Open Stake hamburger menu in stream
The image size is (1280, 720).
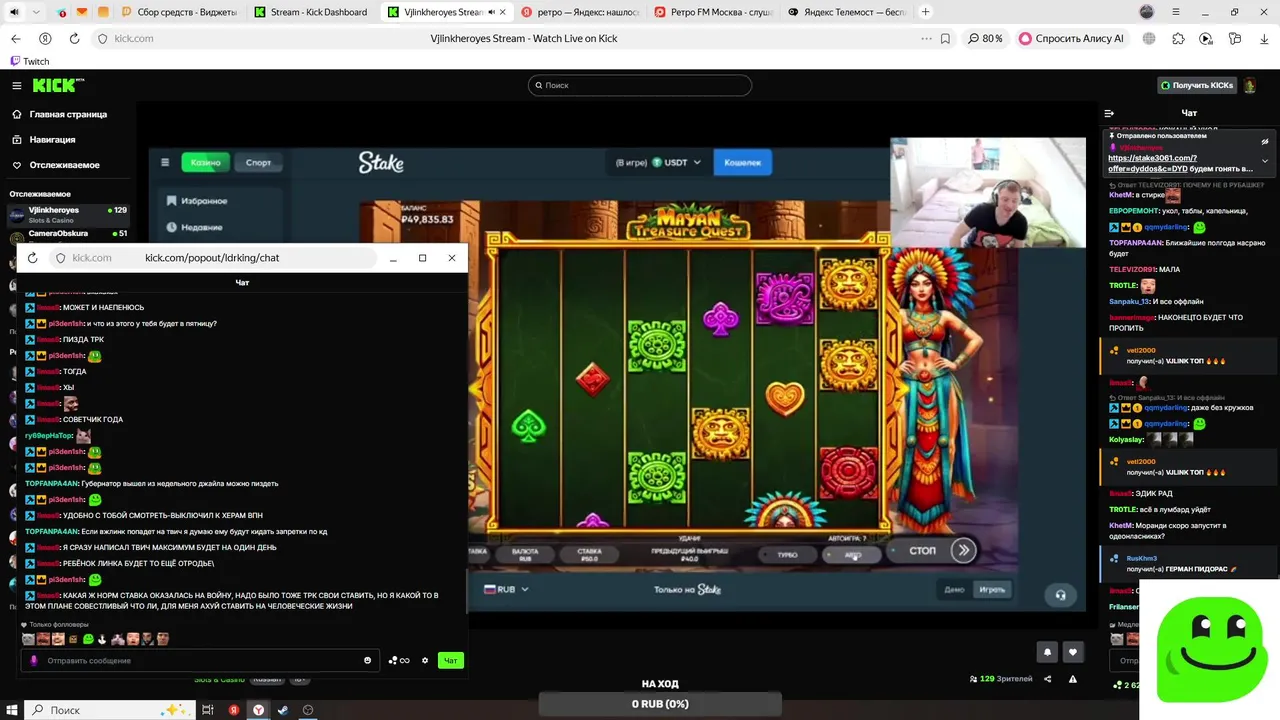[166, 162]
